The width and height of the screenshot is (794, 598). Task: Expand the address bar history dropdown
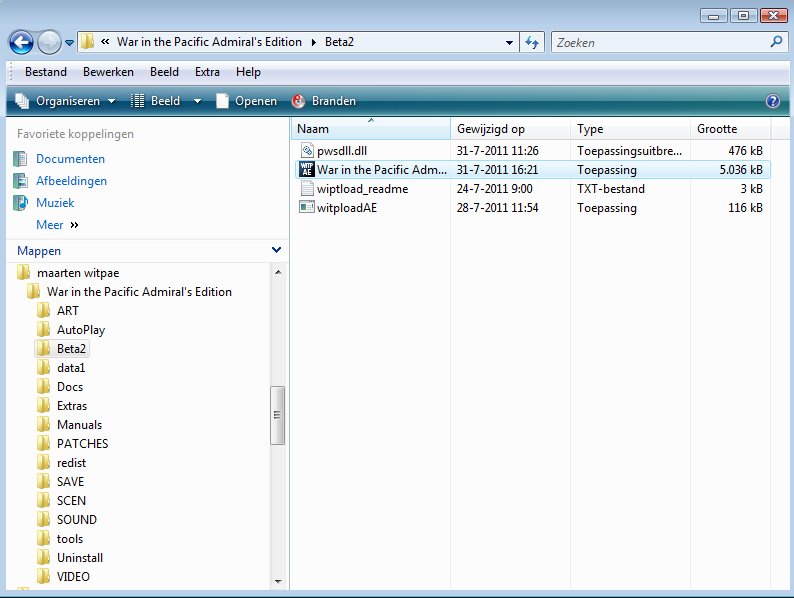tap(509, 43)
